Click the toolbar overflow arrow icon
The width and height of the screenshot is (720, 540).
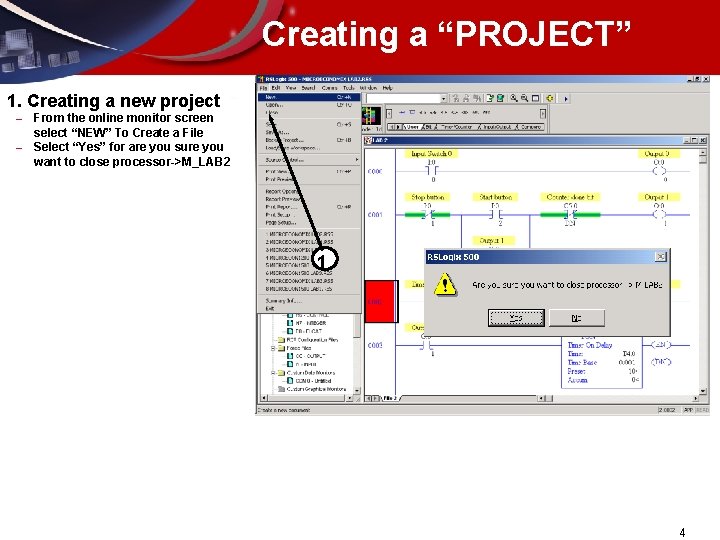[566, 99]
